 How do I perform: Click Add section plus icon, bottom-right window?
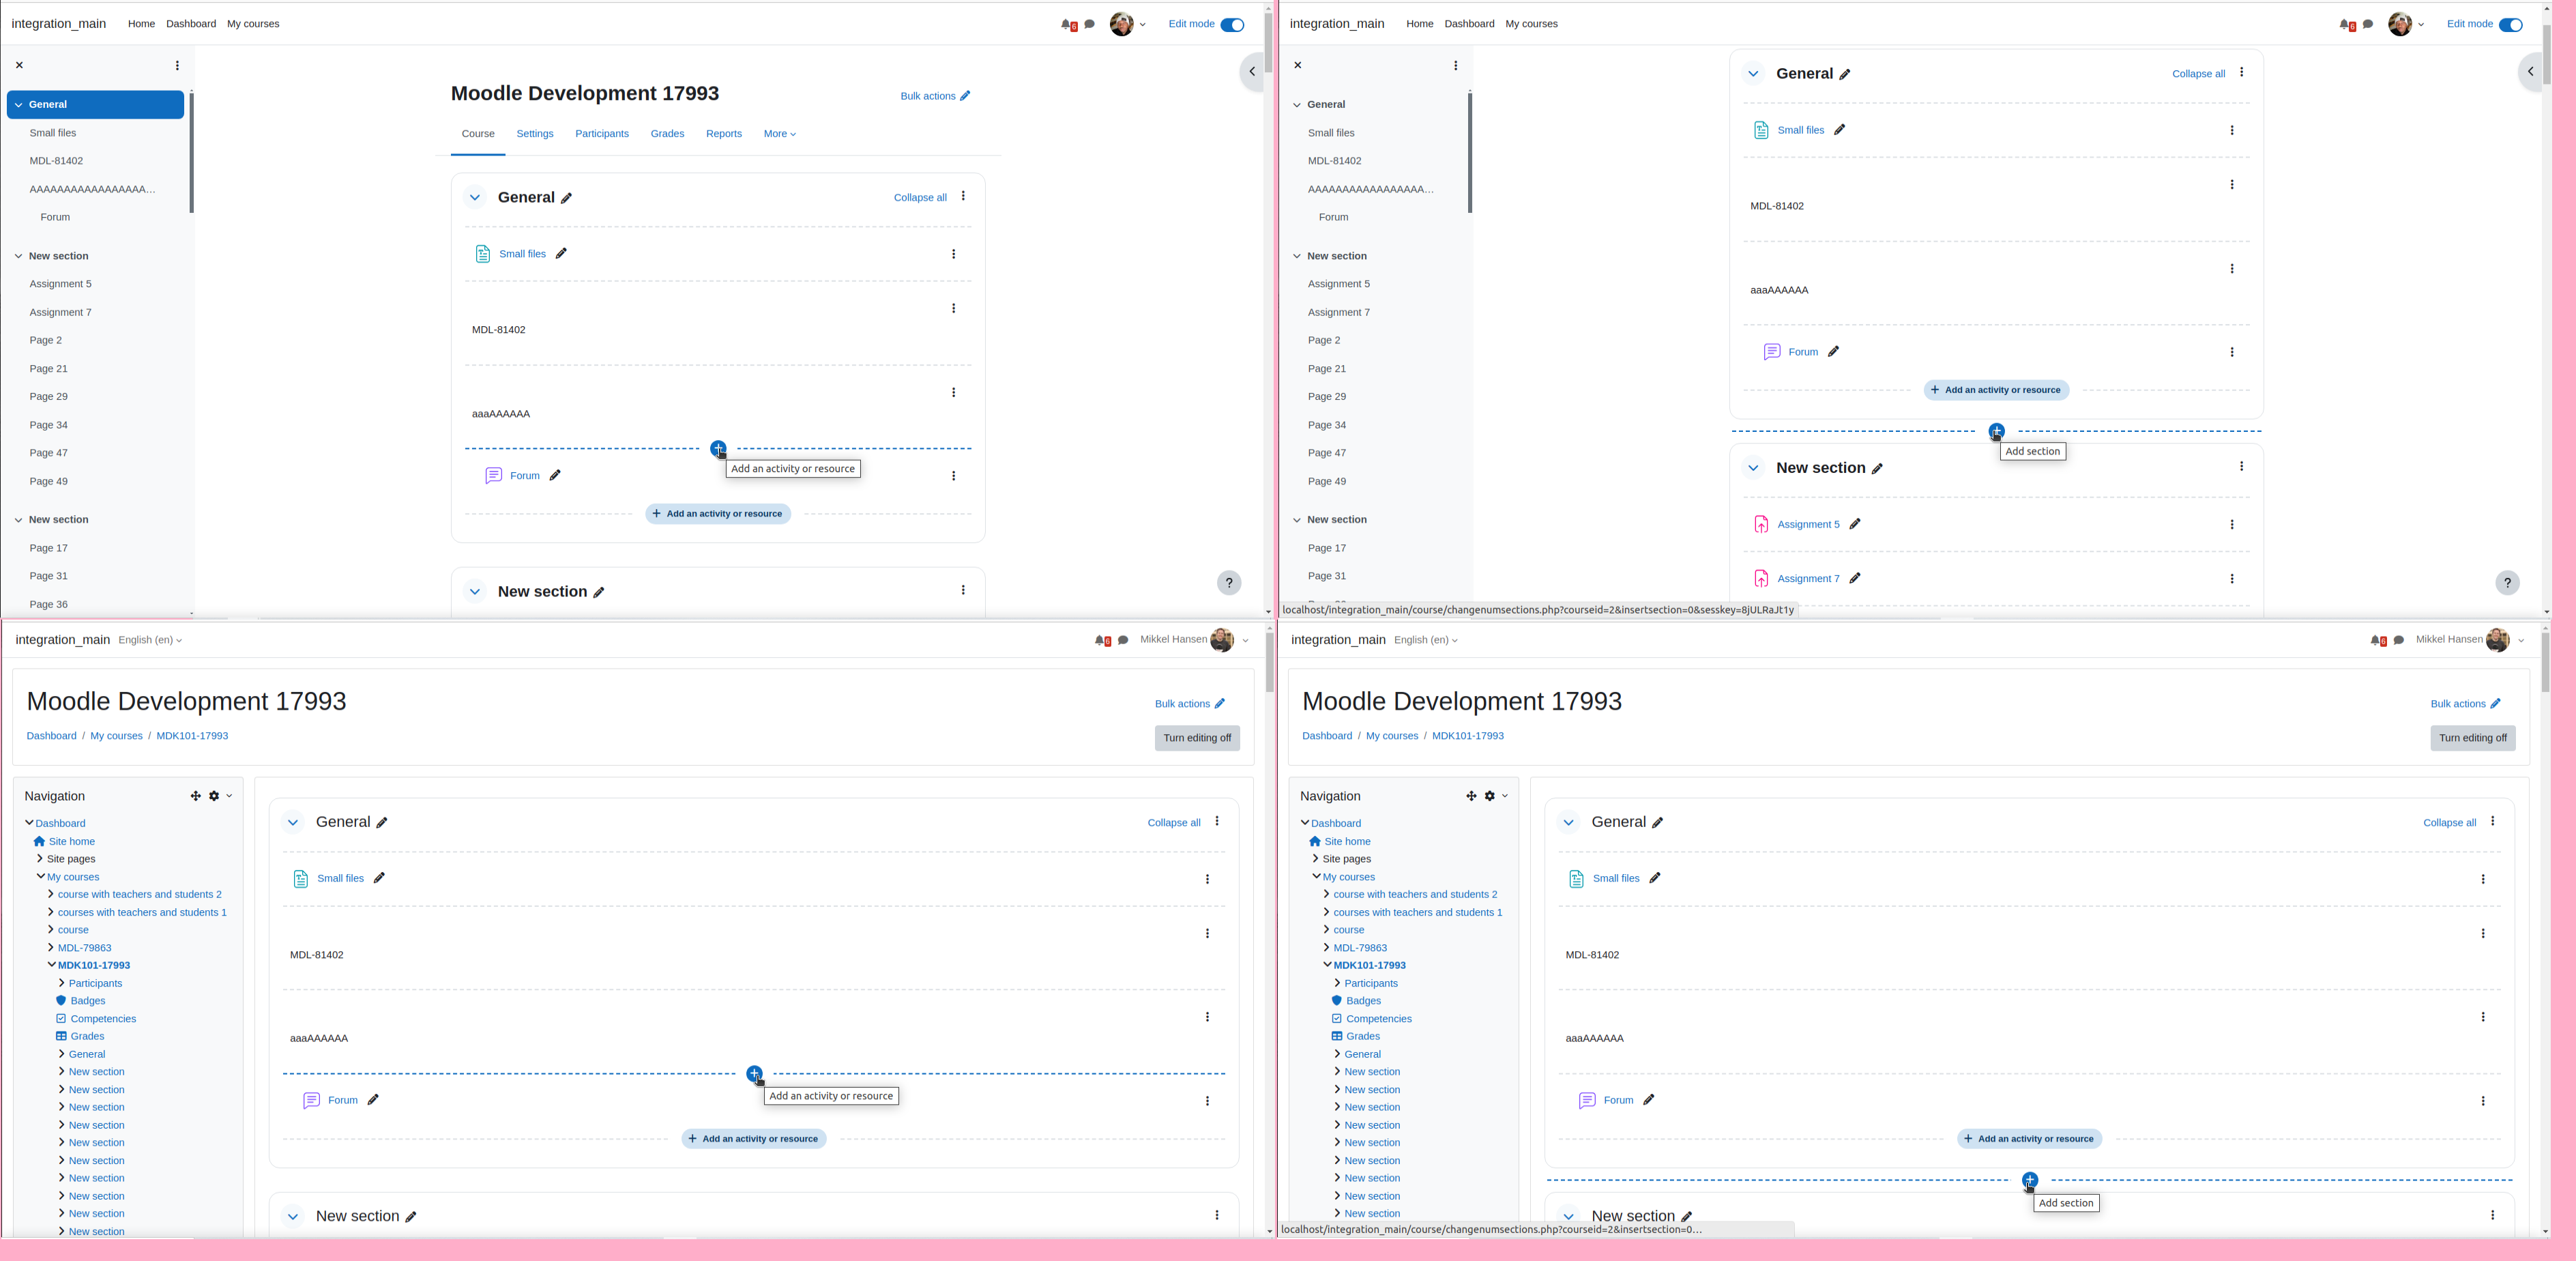pos(2029,1180)
